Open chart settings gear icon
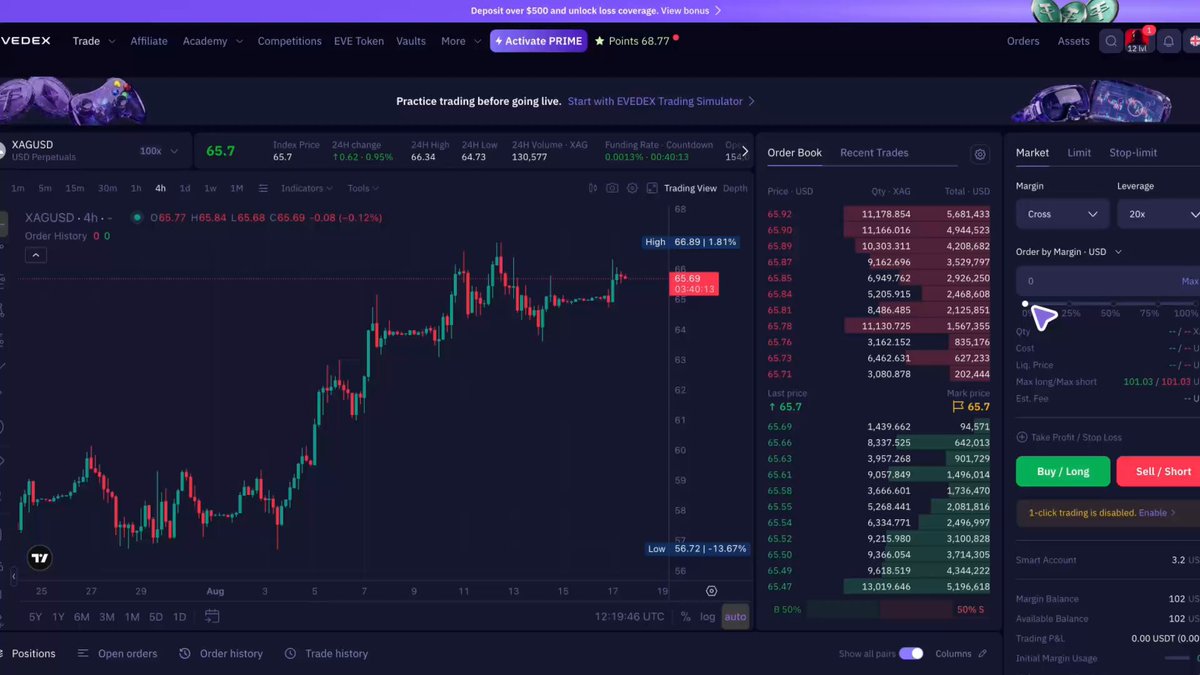The height and width of the screenshot is (675, 1200). tap(632, 188)
